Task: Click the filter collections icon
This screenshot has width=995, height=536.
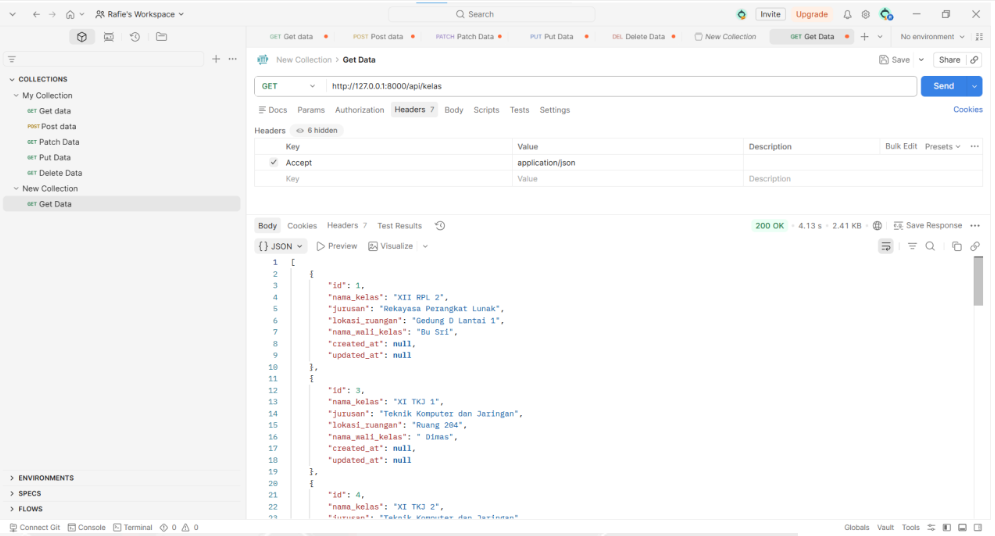Action: [11, 59]
